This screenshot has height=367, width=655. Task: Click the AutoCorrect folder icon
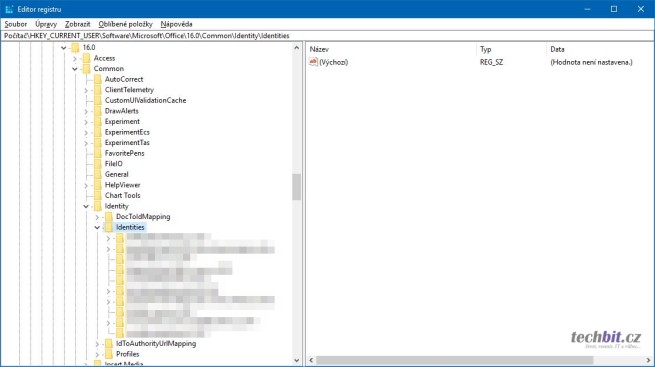pos(98,79)
